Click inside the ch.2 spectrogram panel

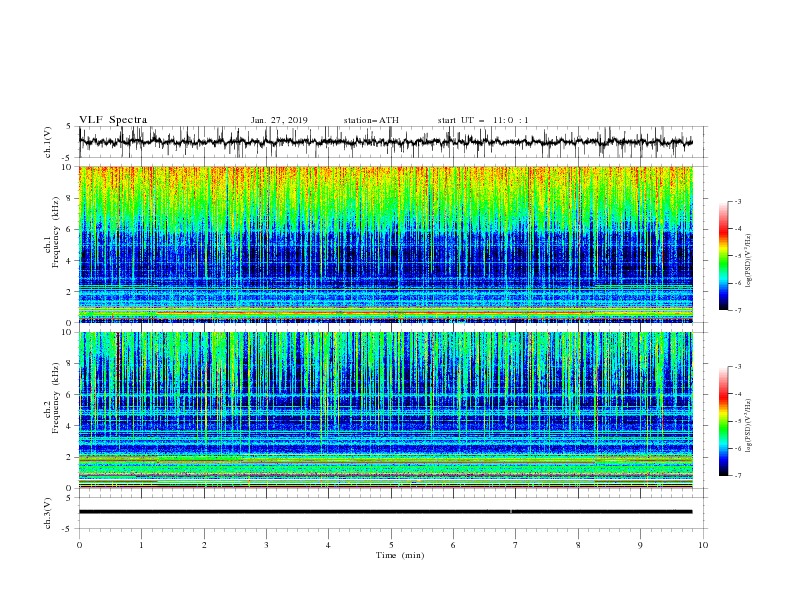385,410
